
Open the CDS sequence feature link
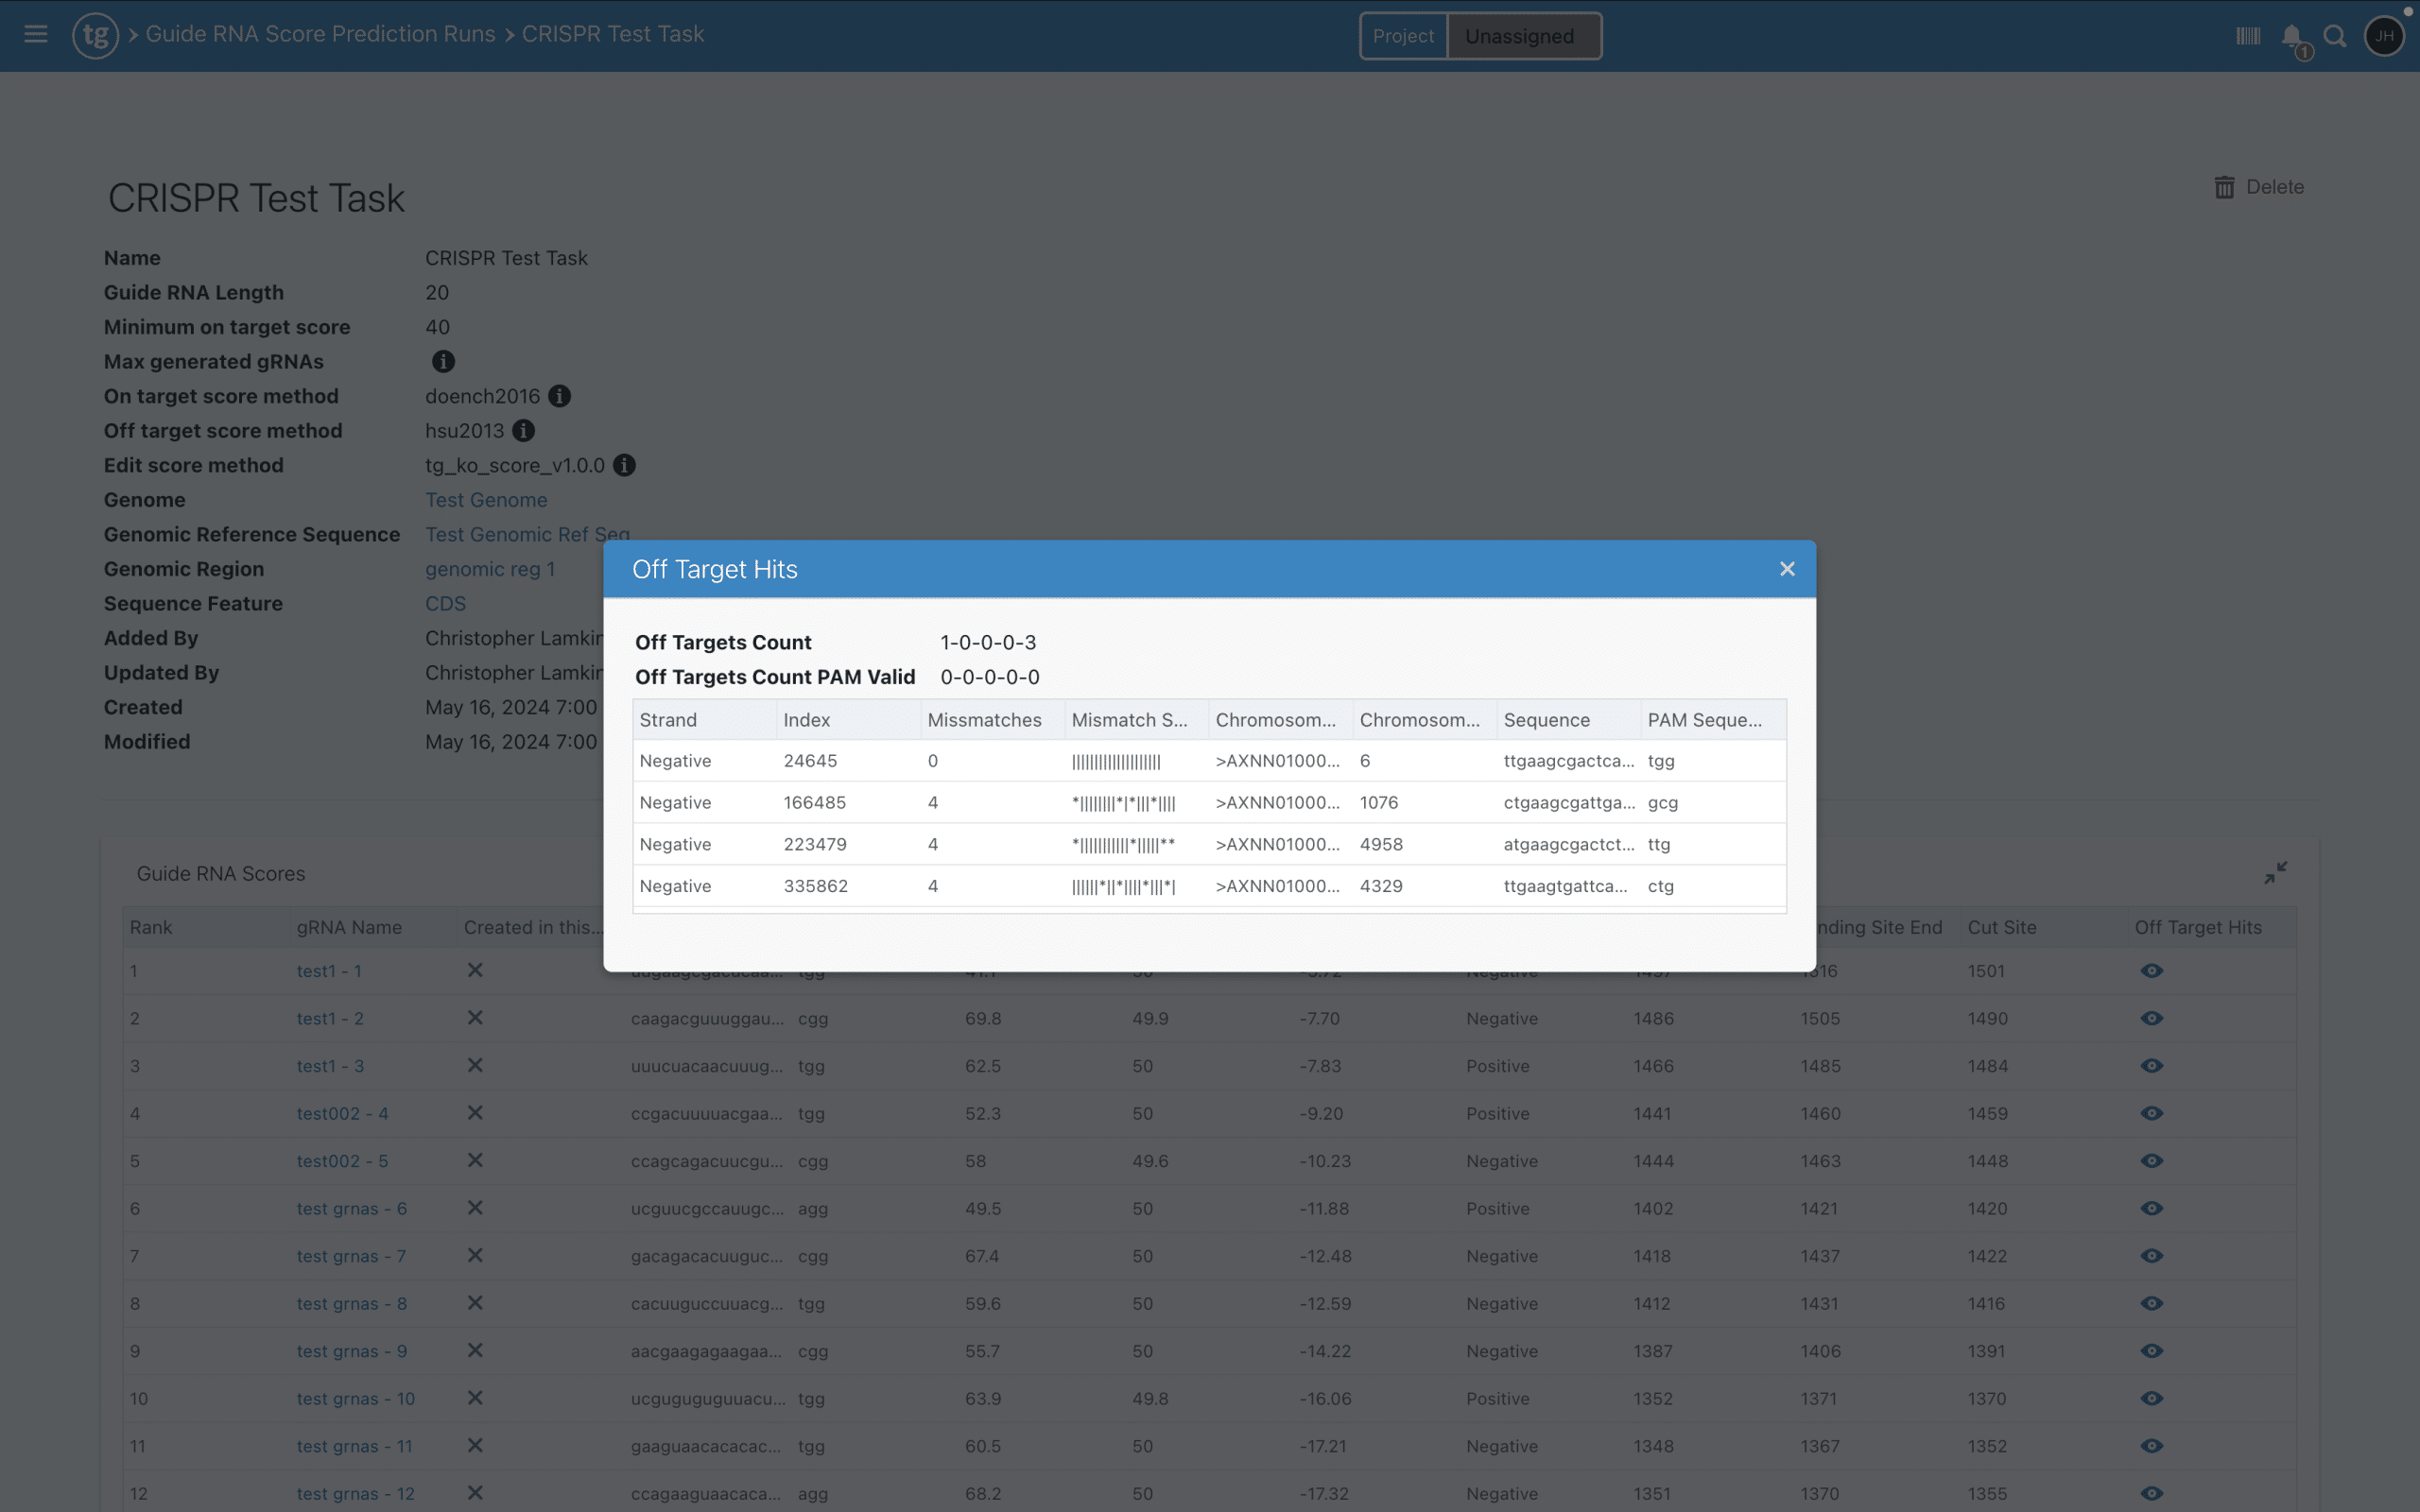445,603
